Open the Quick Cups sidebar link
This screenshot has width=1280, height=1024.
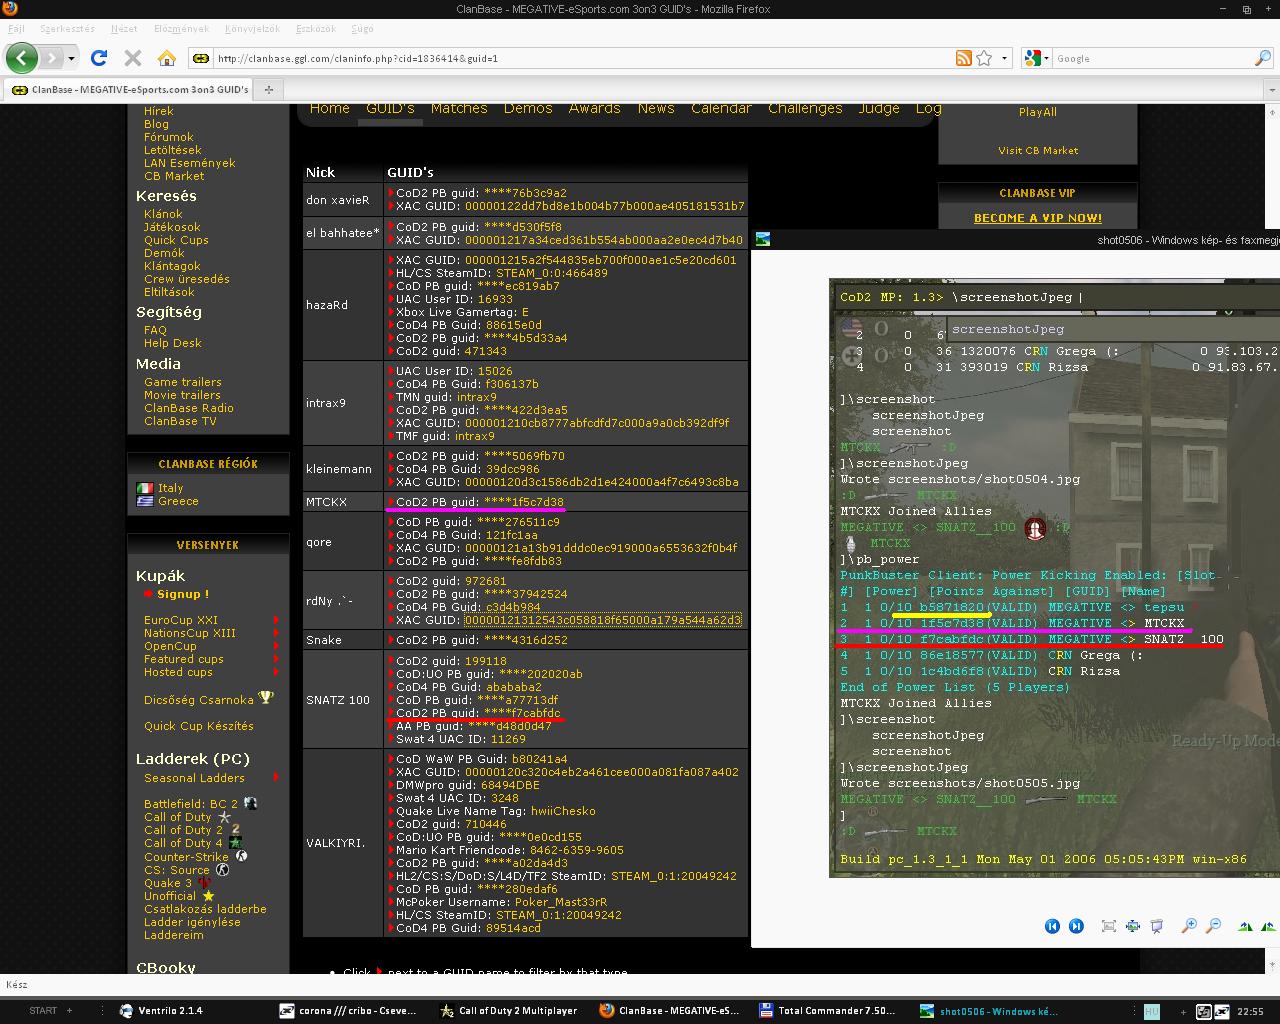176,240
